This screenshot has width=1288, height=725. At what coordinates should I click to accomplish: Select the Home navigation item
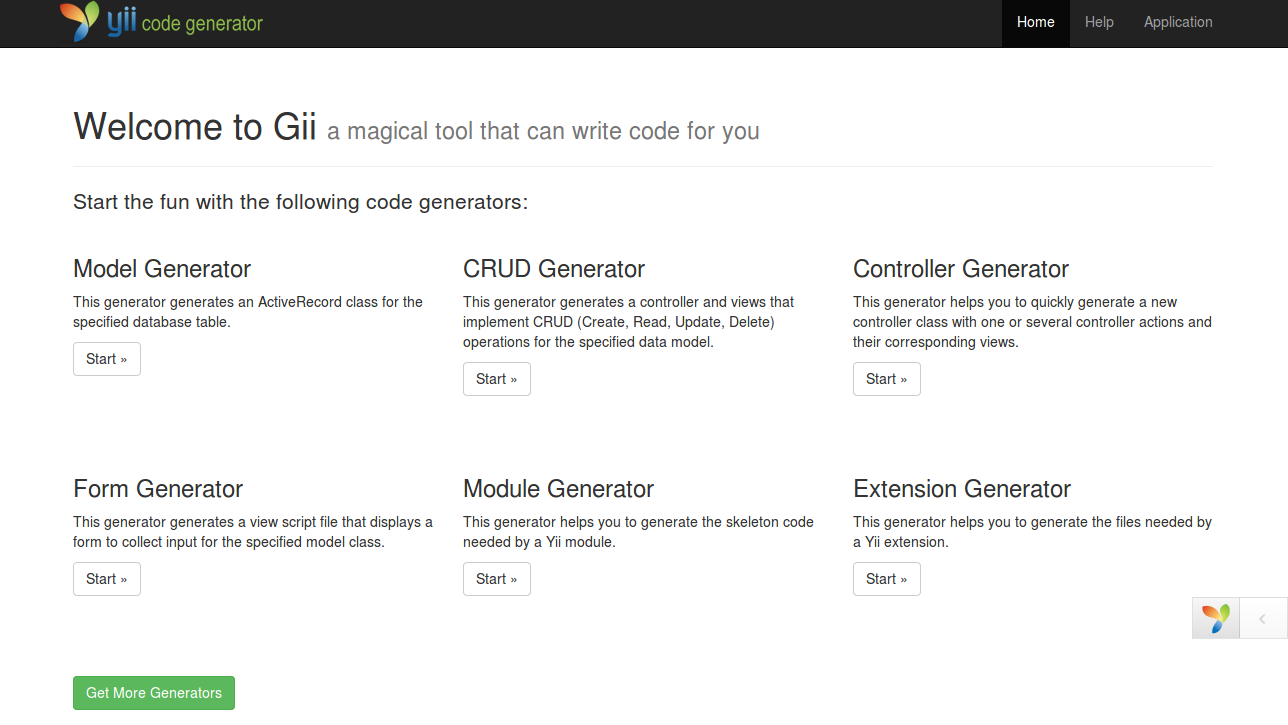click(x=1035, y=22)
